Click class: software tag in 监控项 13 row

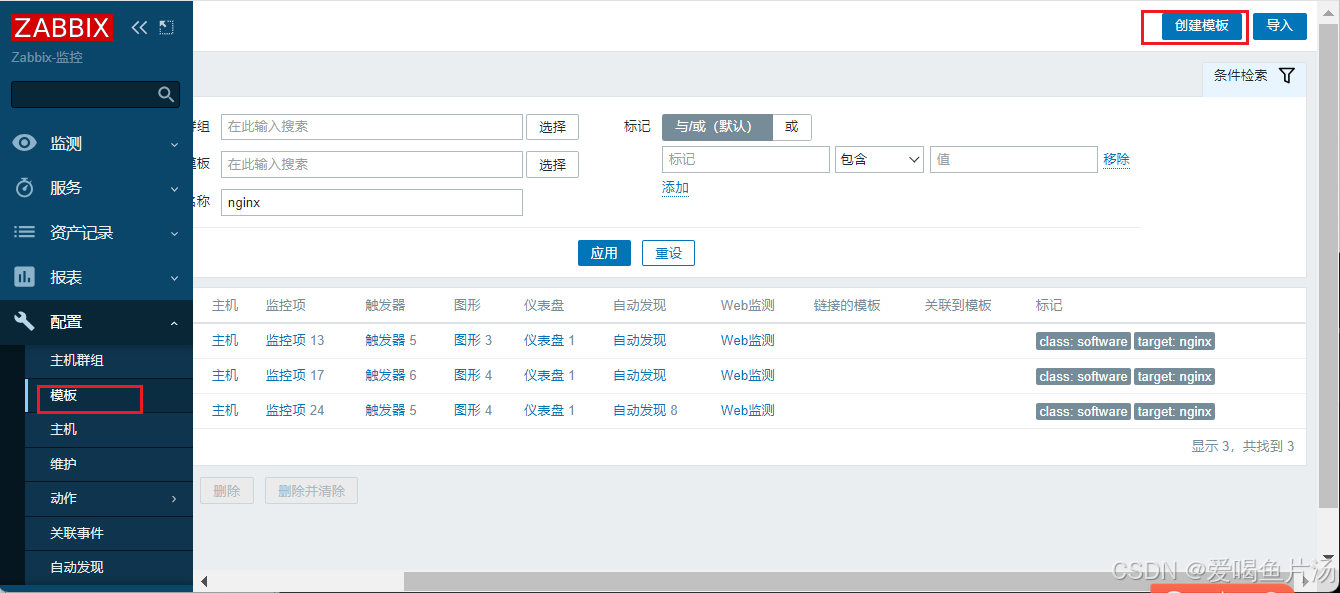point(1083,341)
